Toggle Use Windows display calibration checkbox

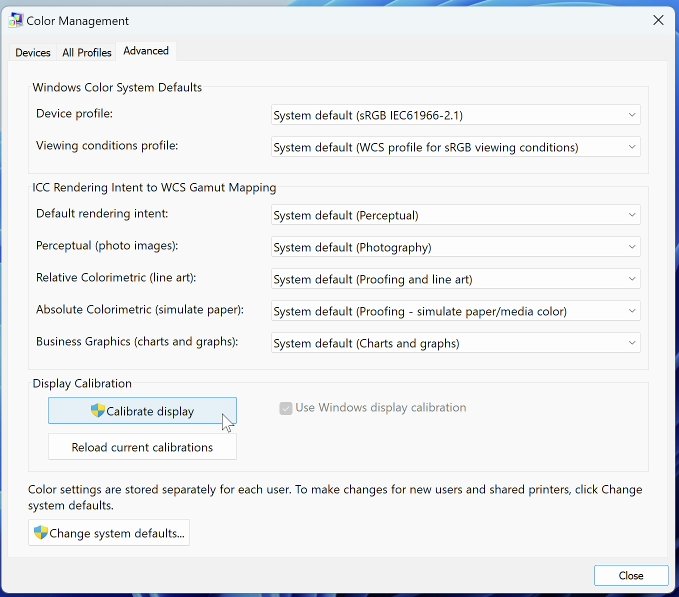pyautogui.click(x=286, y=408)
